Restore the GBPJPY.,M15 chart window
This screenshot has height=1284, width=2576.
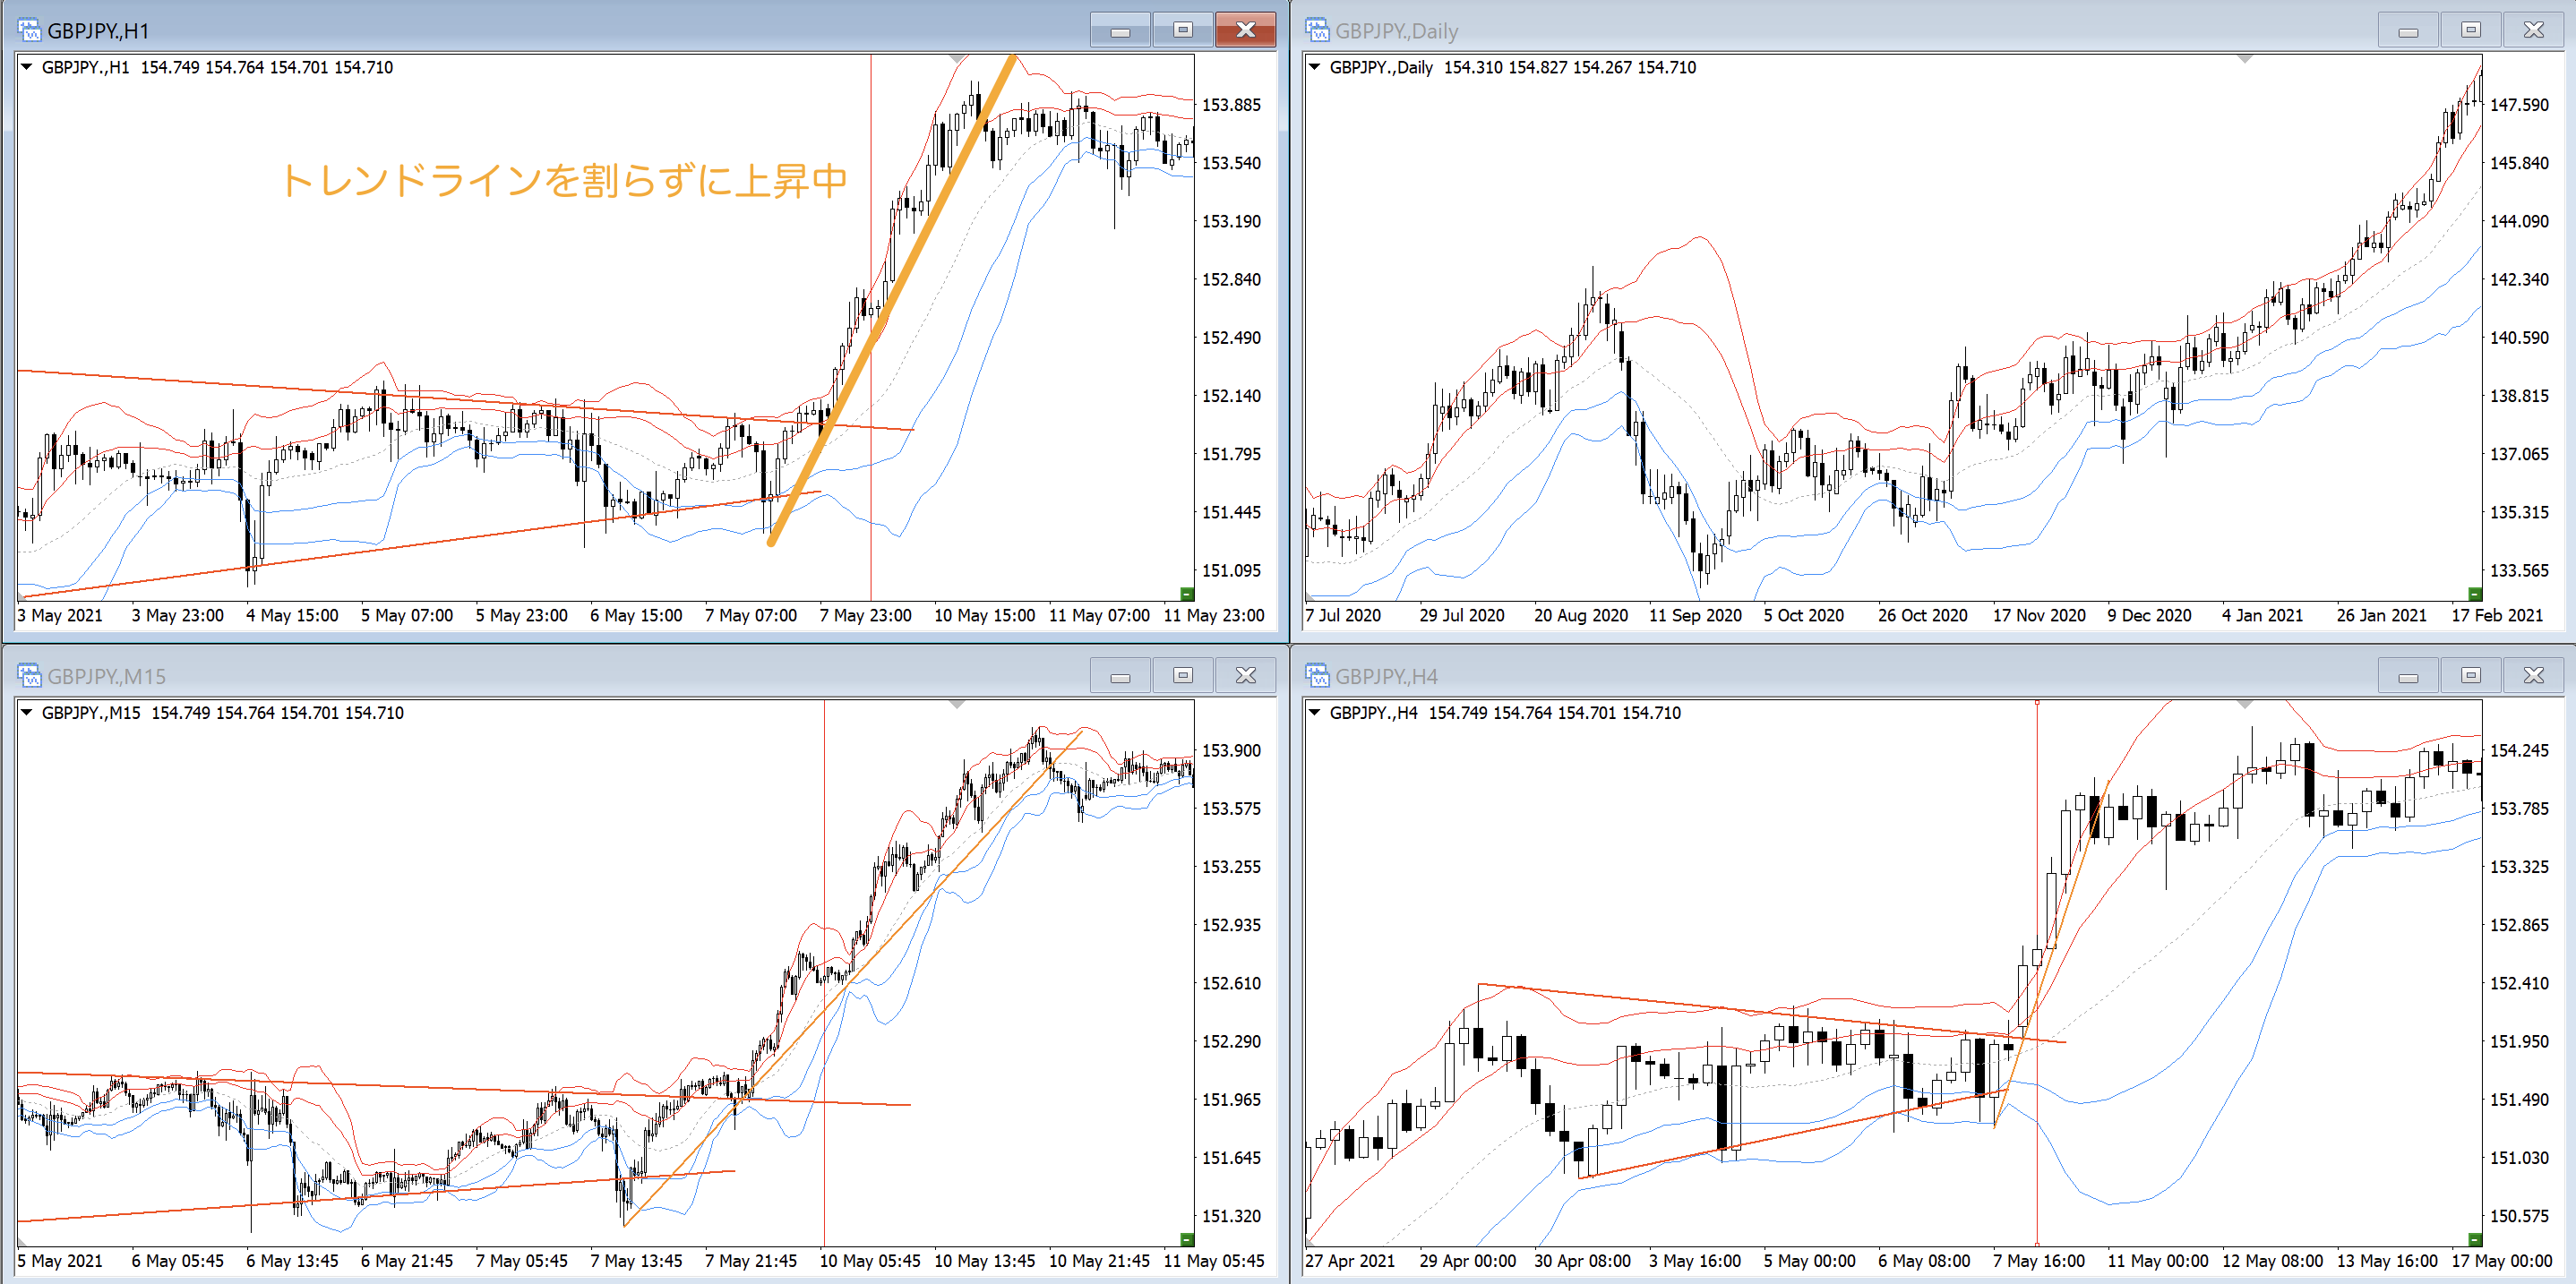1182,676
